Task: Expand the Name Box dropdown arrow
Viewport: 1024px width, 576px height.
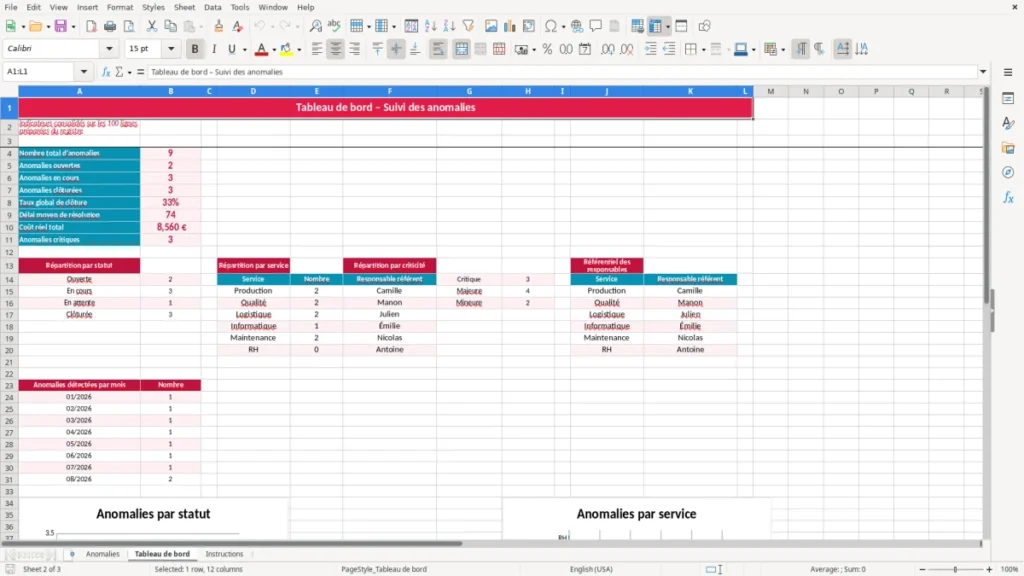Action: point(84,72)
